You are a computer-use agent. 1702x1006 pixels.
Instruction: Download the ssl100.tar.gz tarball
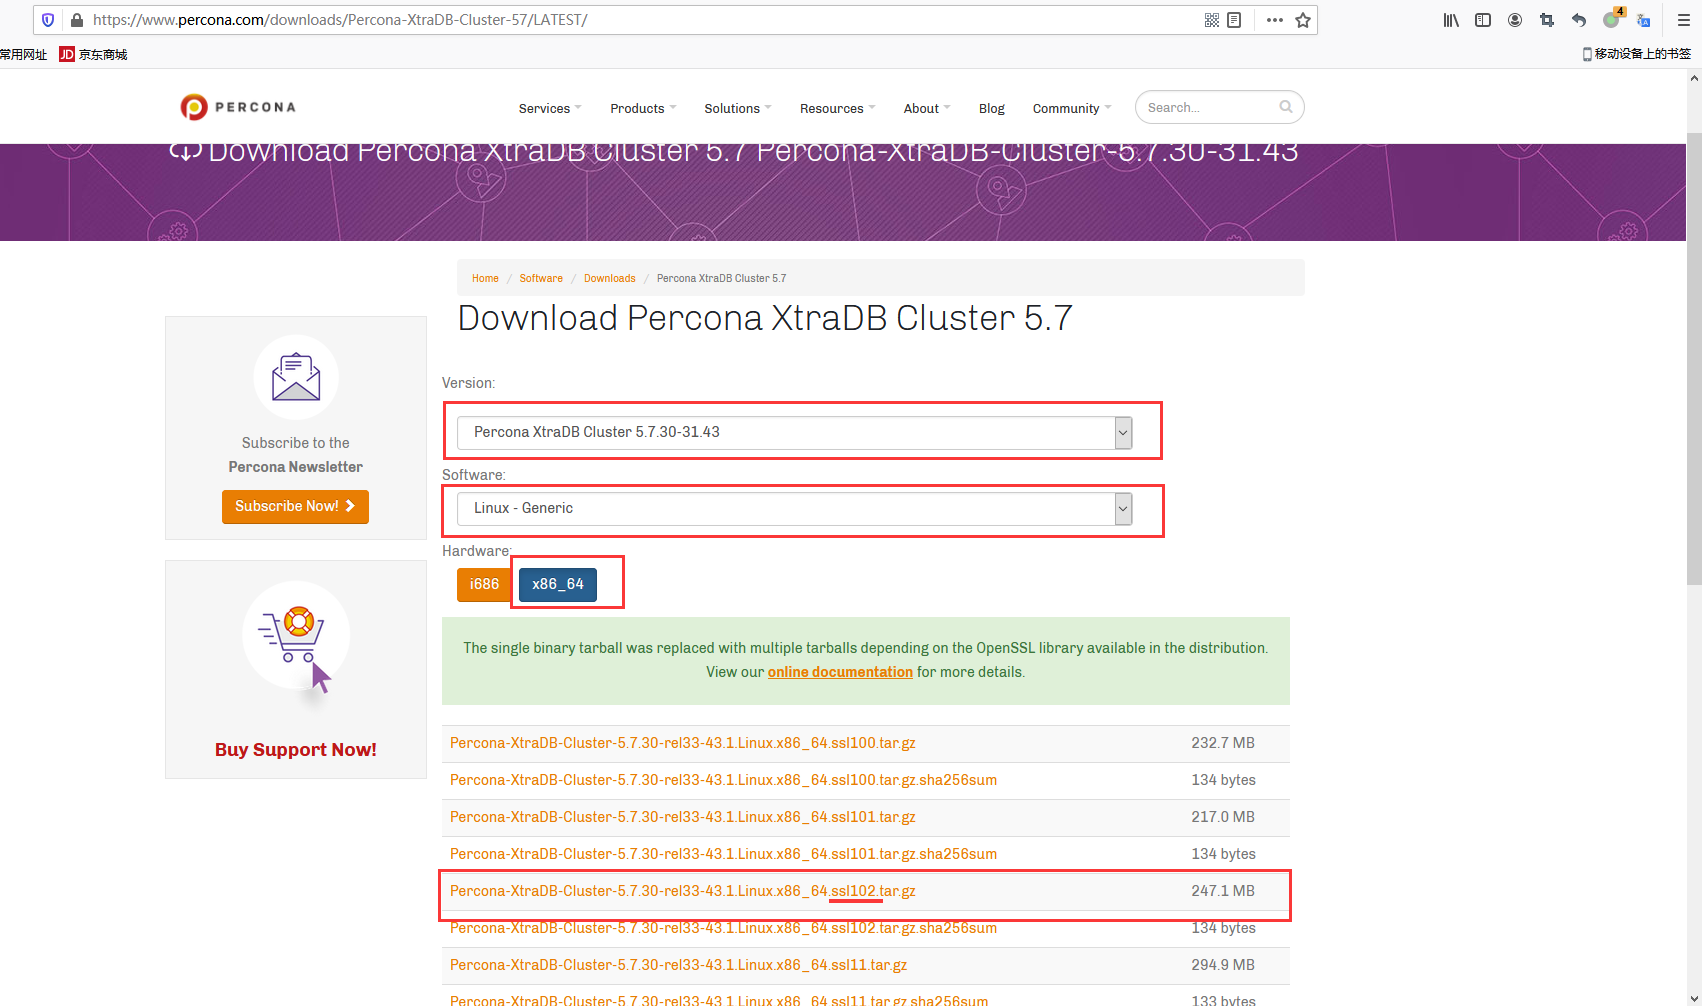pos(683,743)
